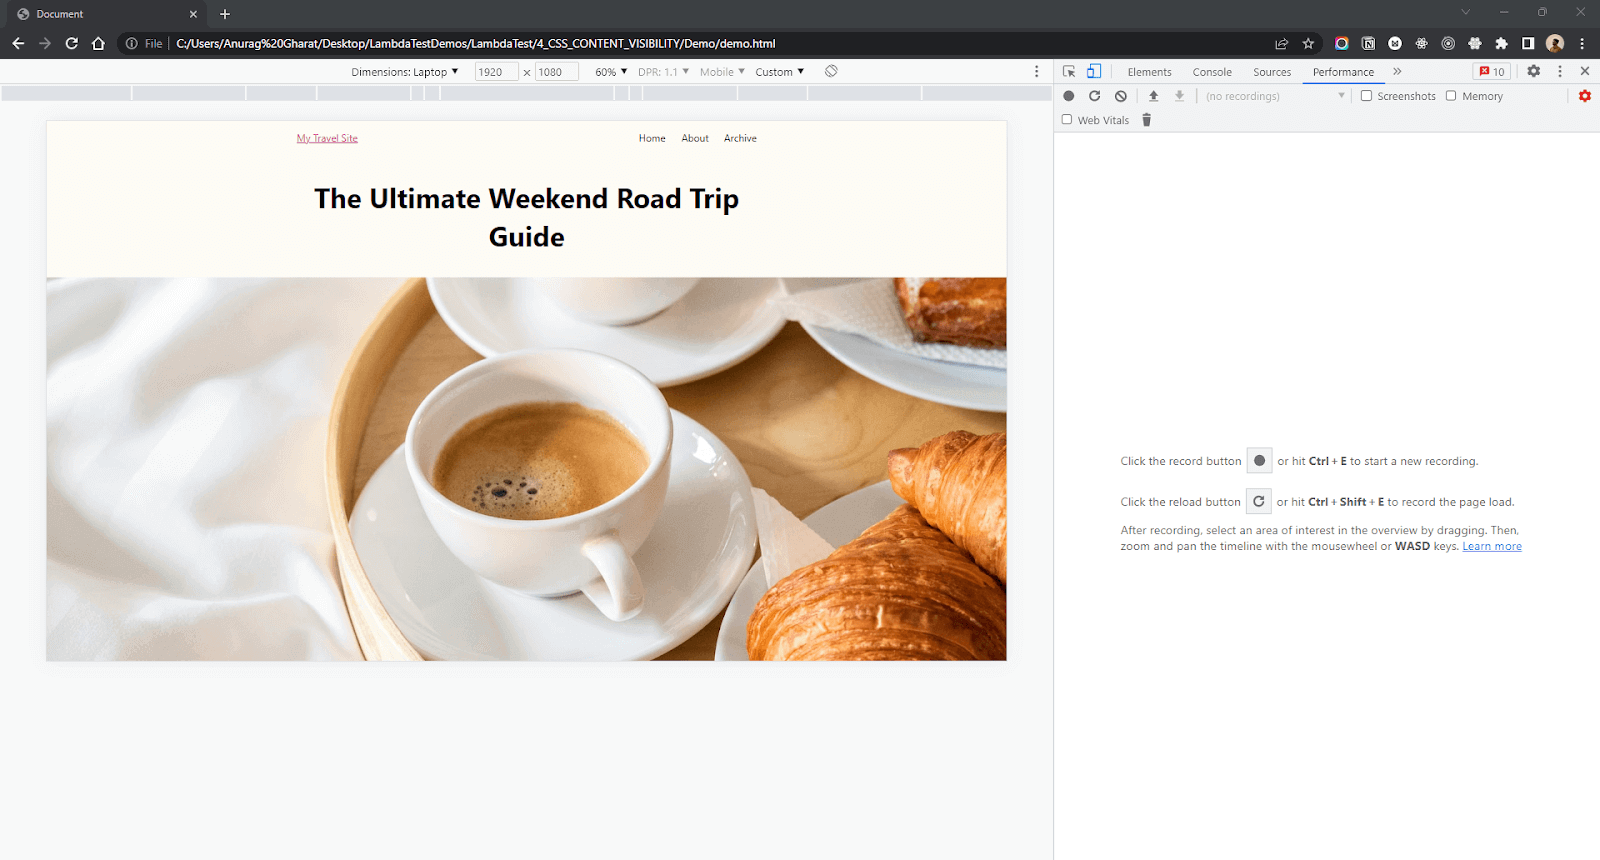Click the collect garbage trash icon
Screen dimensions: 1600x860
1147,120
